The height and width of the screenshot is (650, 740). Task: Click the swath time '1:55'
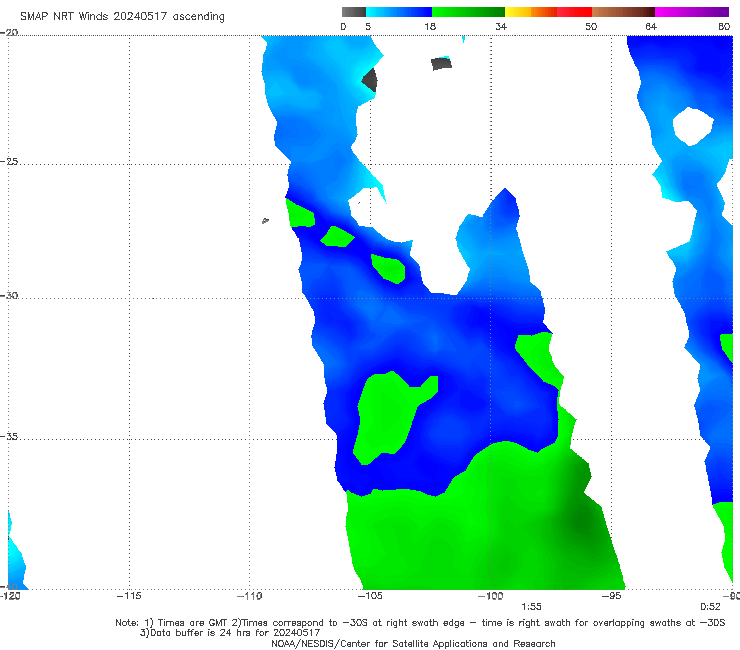[x=531, y=607]
